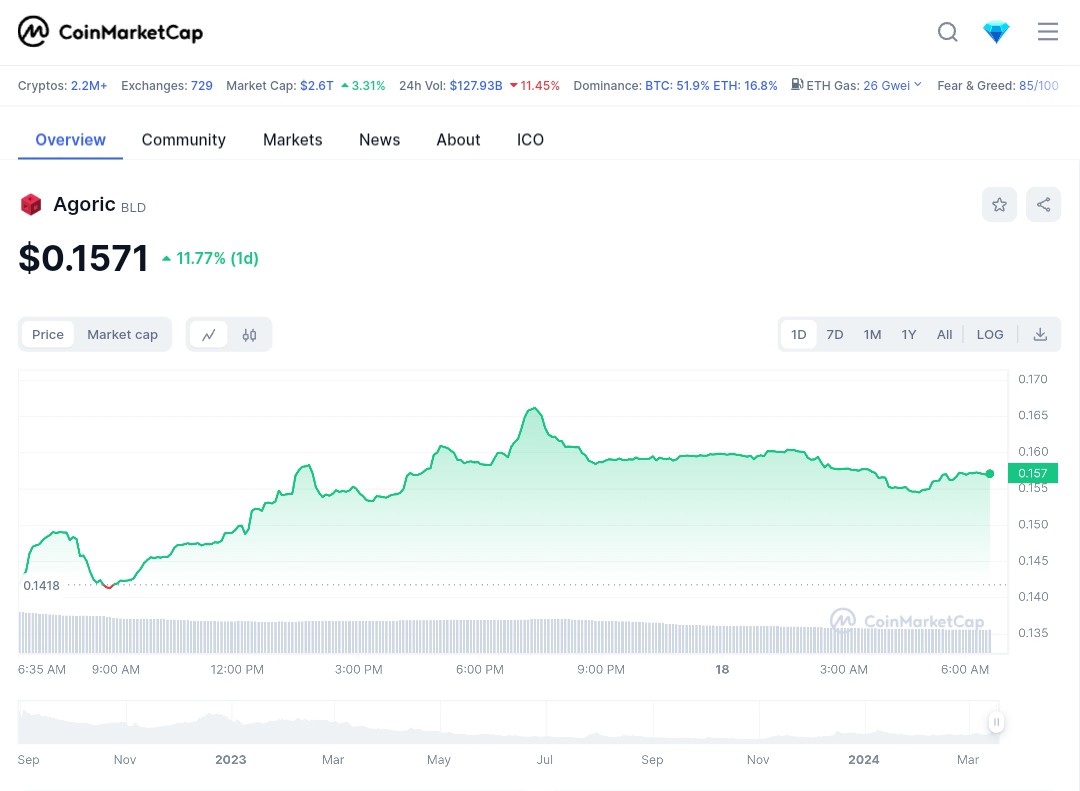Click the 0.1418 low price label
Screen dimensions: 1080x791
pos(41,586)
